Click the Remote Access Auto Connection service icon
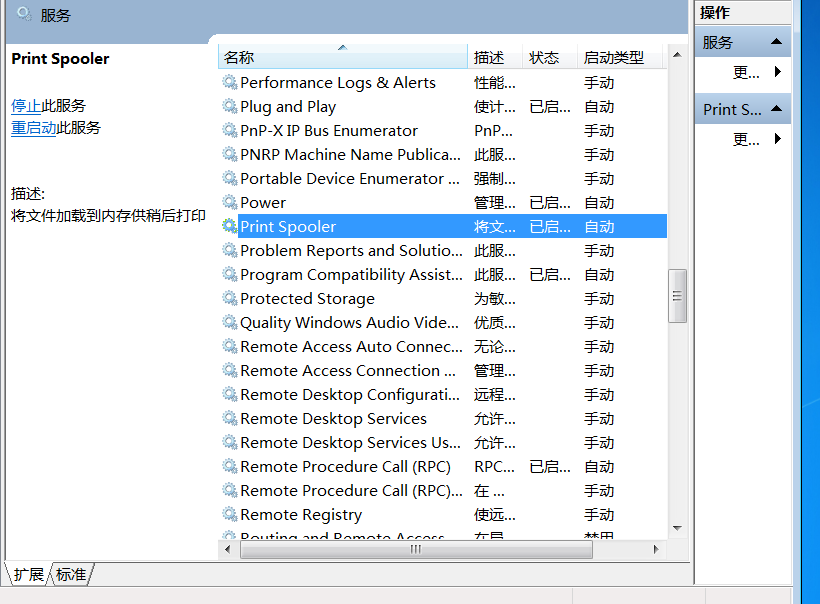 click(x=230, y=346)
